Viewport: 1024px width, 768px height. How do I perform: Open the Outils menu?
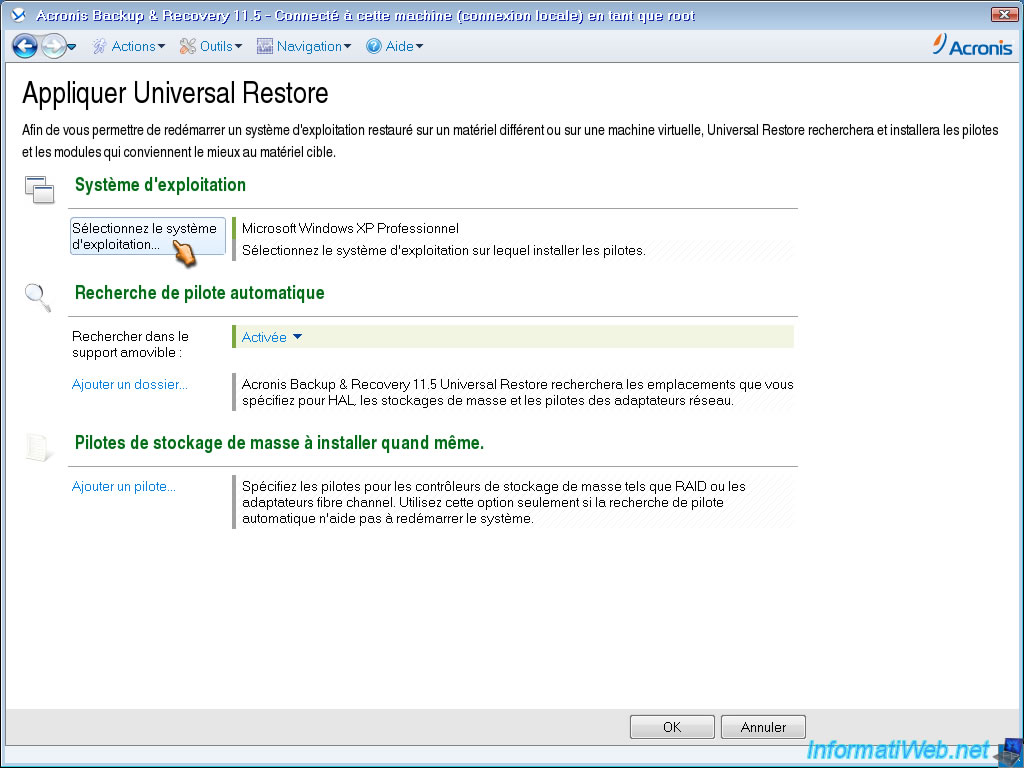[x=221, y=46]
